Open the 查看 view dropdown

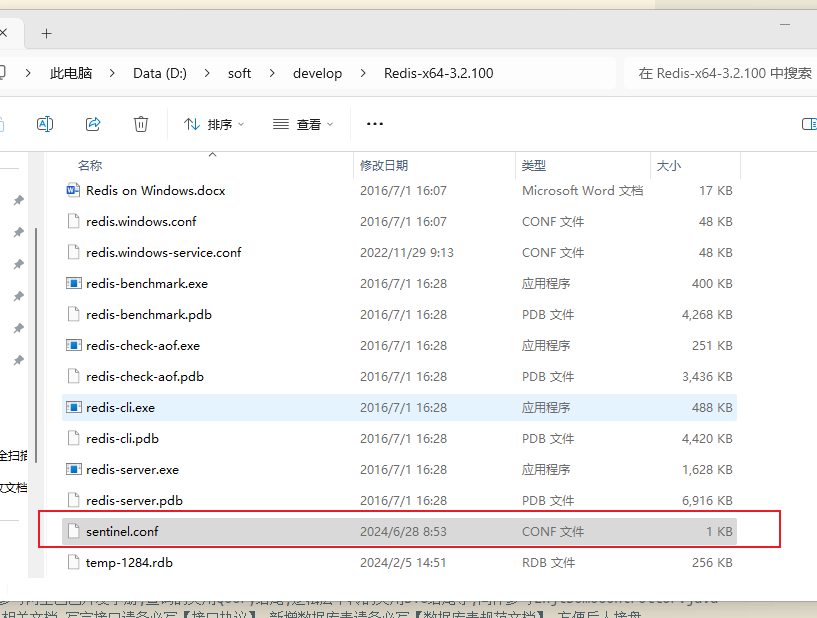pos(303,124)
